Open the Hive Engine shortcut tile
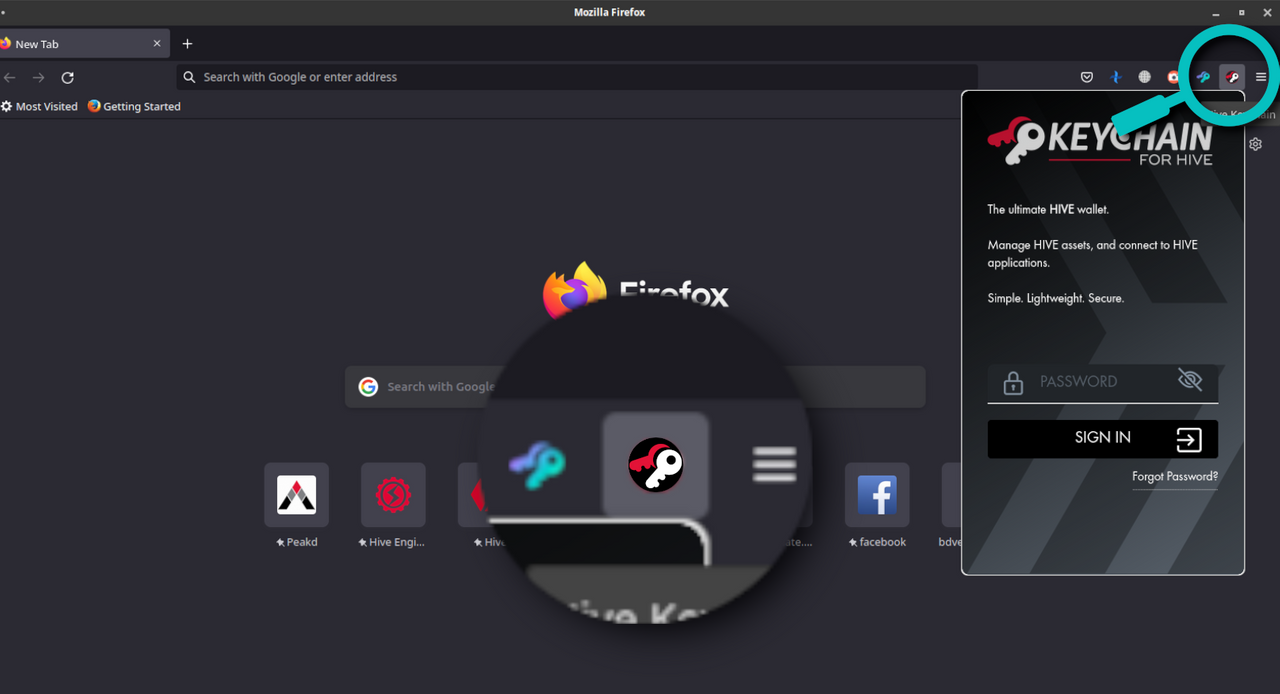 (x=393, y=495)
